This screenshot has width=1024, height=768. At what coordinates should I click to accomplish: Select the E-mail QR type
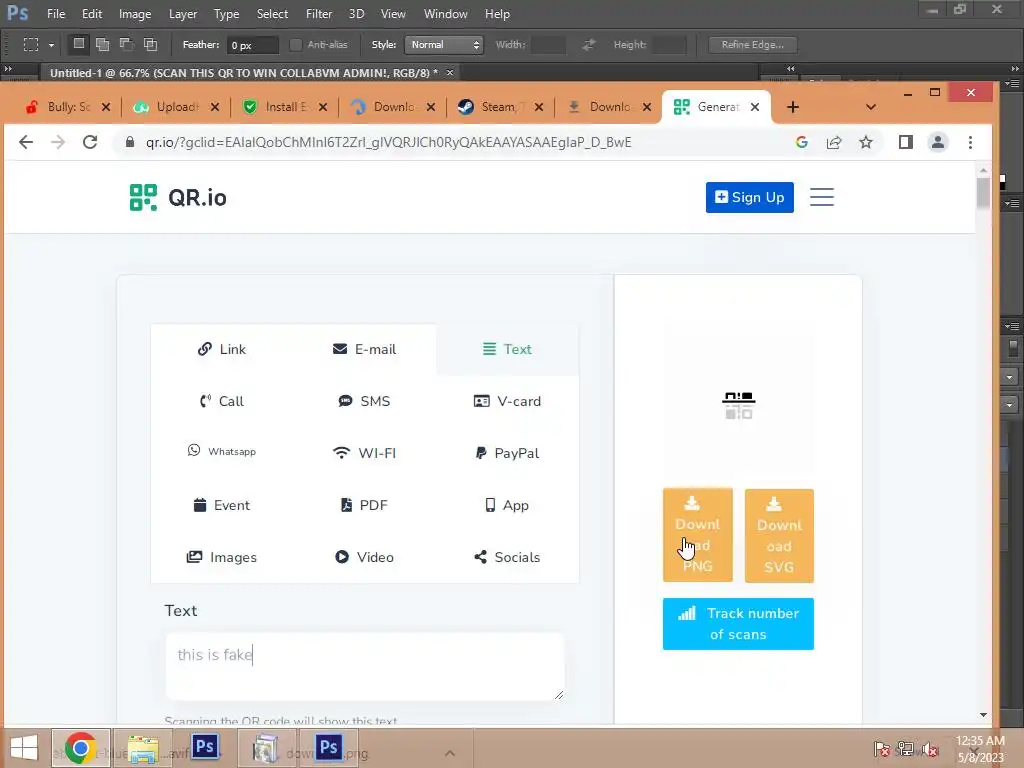coord(364,349)
